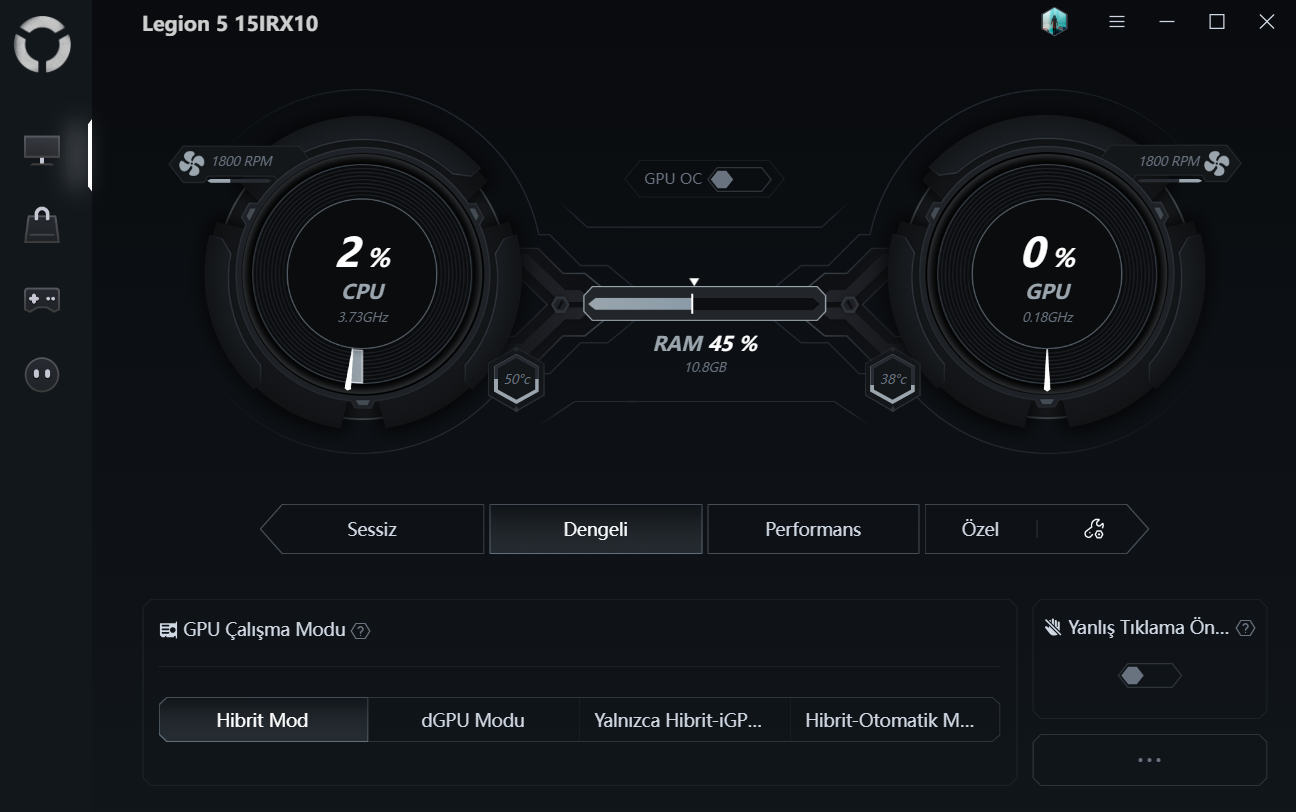Click the 0.18GHz GPU frequency value
Image resolution: width=1296 pixels, height=812 pixels.
[1047, 317]
